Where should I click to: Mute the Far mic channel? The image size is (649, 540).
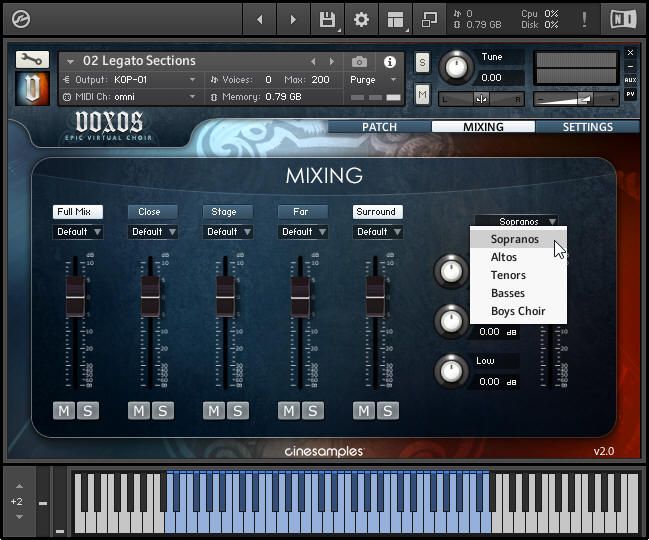tap(289, 411)
